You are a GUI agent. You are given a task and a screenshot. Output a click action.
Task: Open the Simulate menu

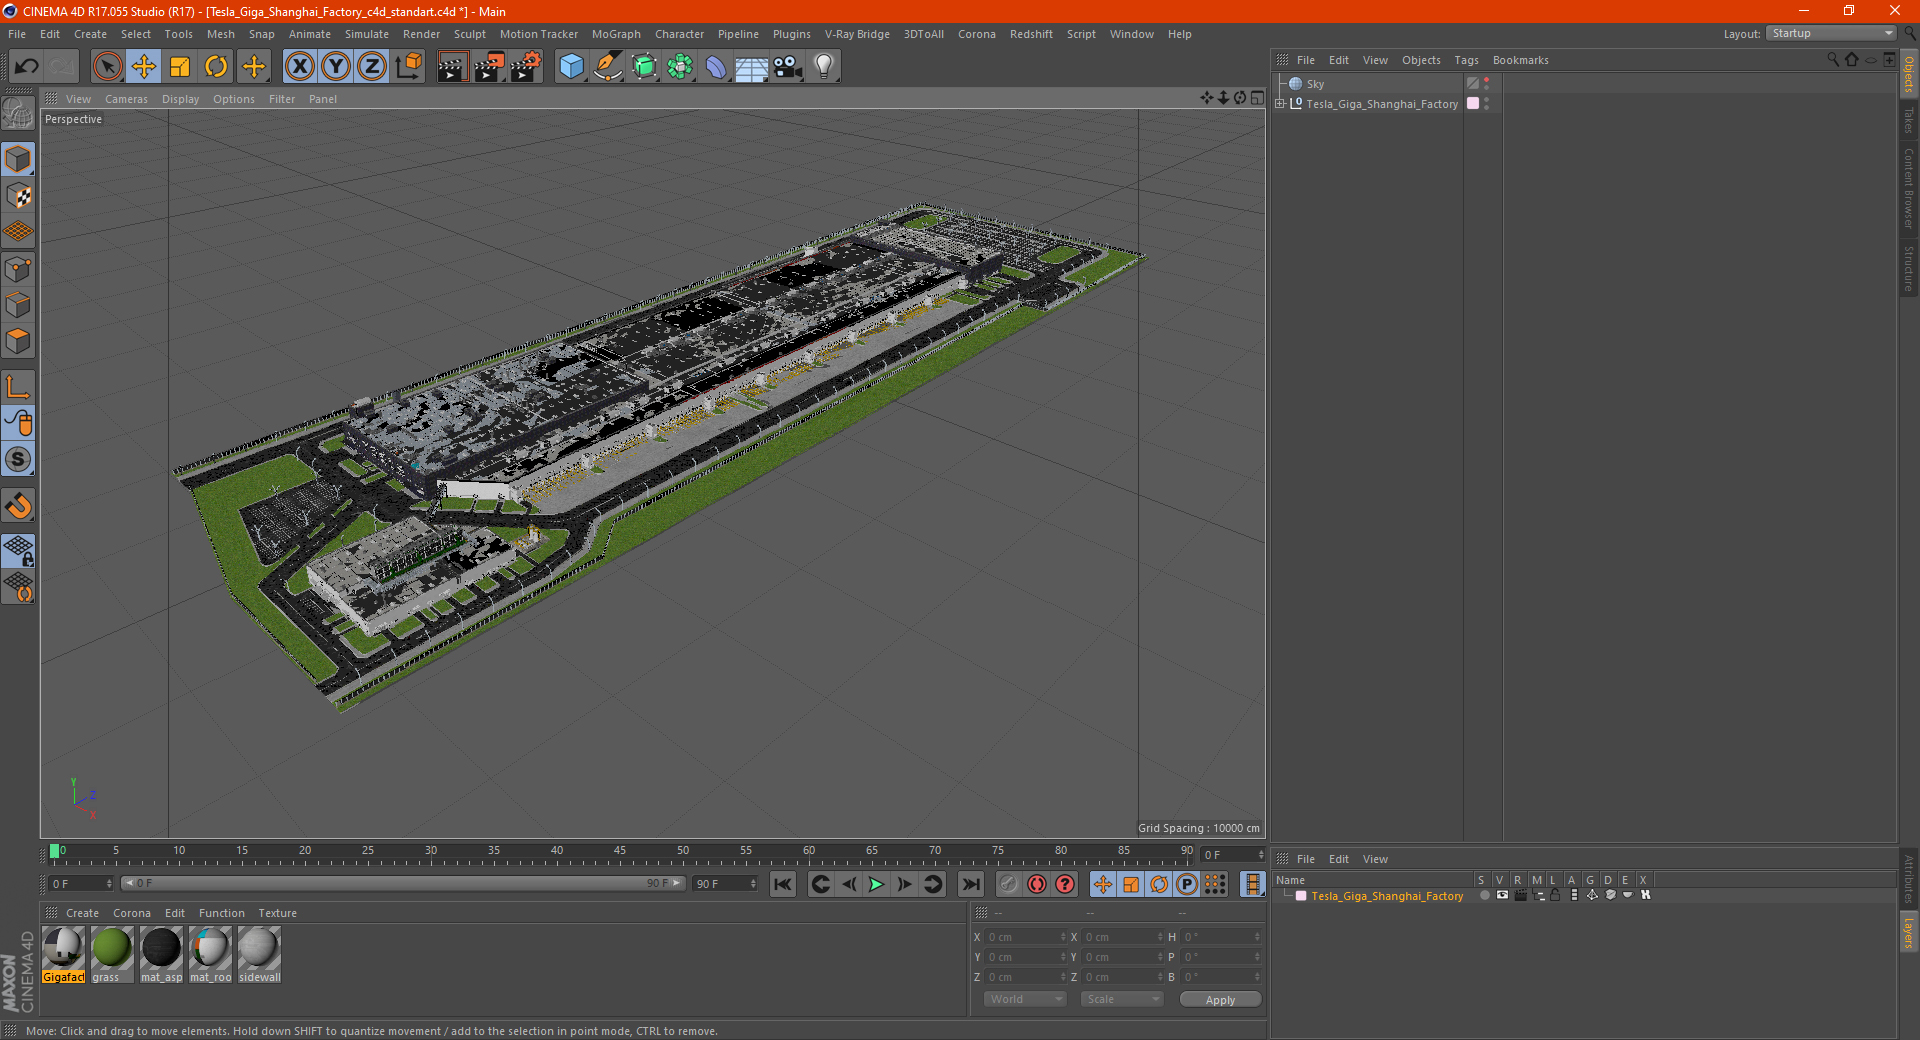pos(367,34)
